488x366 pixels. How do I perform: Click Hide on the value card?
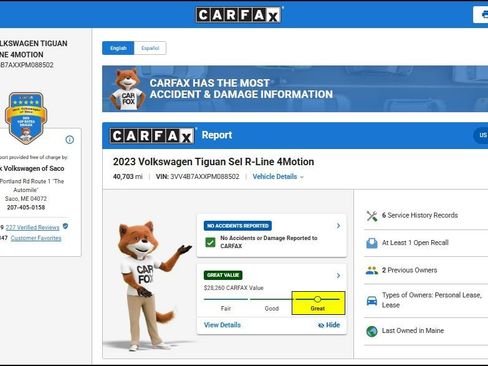[x=329, y=325]
